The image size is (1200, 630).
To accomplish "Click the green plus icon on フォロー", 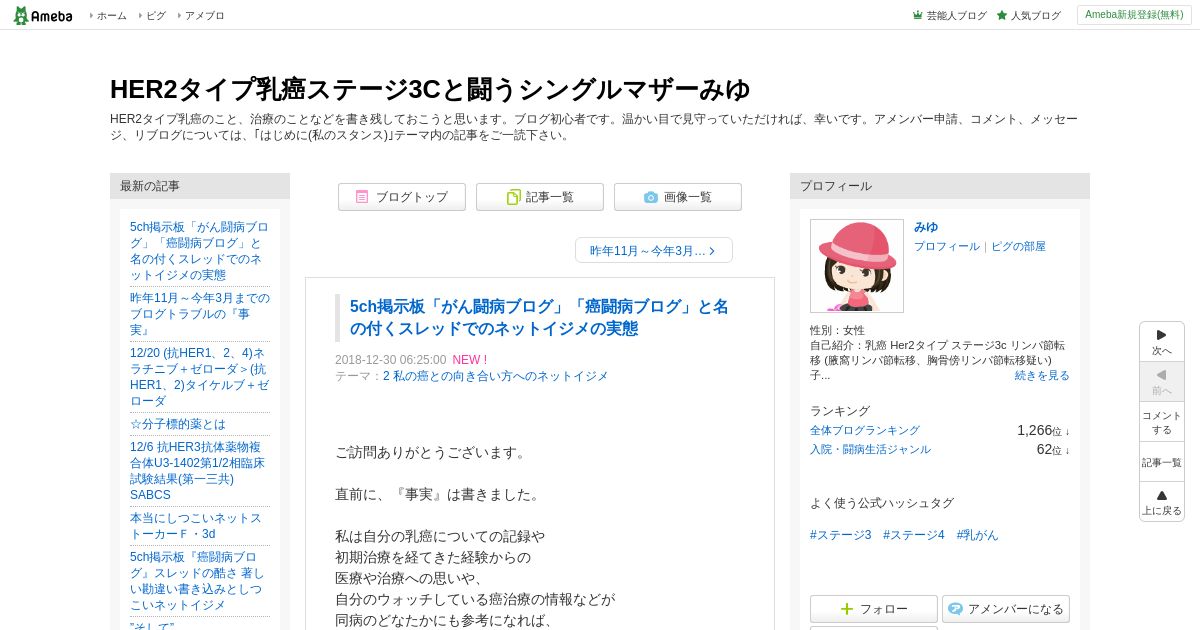I will 847,609.
